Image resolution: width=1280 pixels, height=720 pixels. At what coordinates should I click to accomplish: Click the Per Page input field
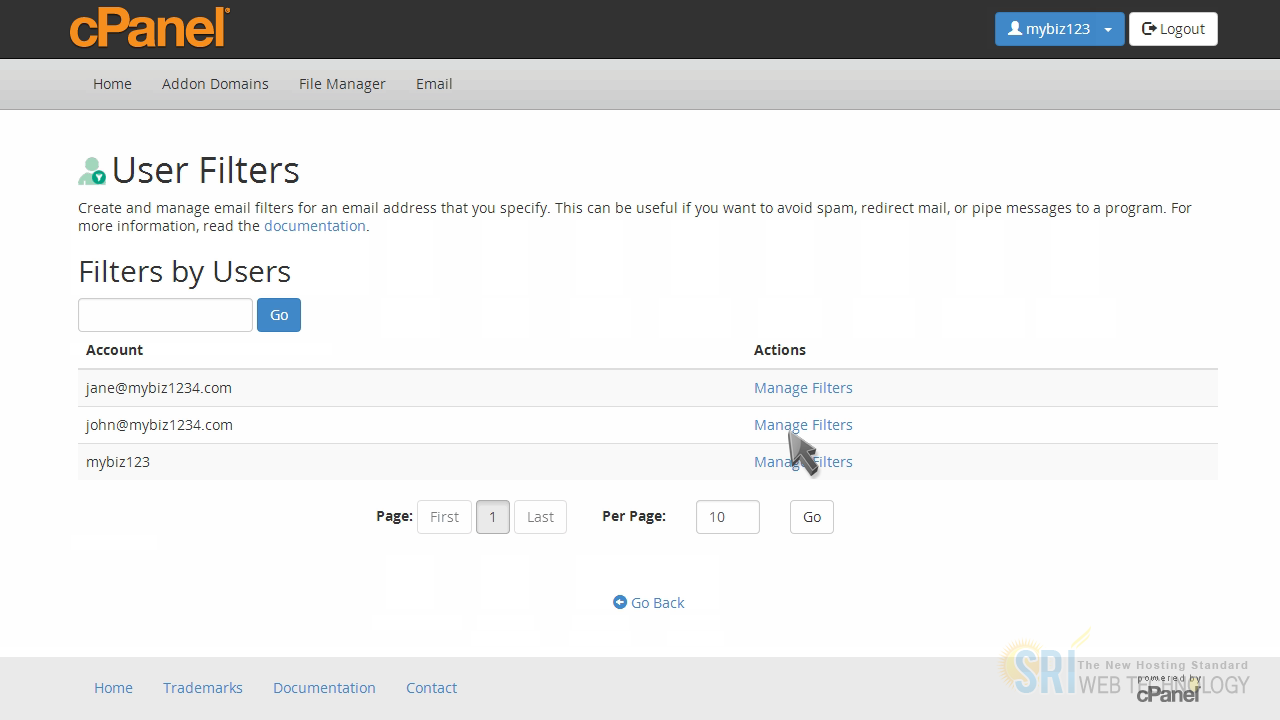pos(727,517)
